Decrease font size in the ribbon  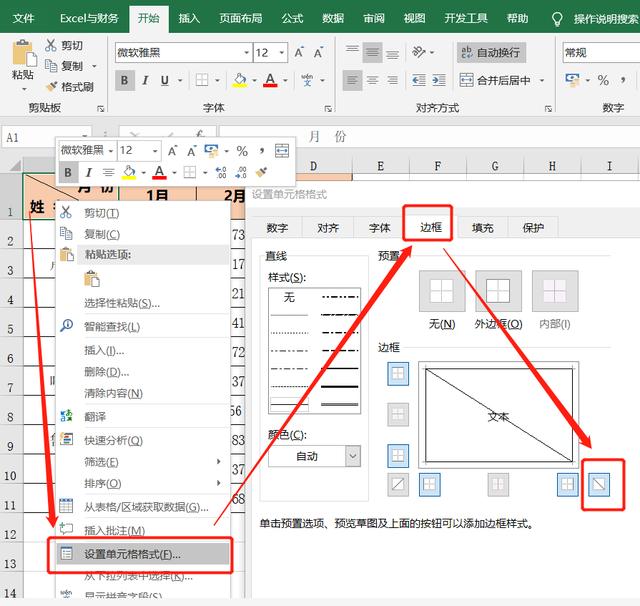pos(318,53)
